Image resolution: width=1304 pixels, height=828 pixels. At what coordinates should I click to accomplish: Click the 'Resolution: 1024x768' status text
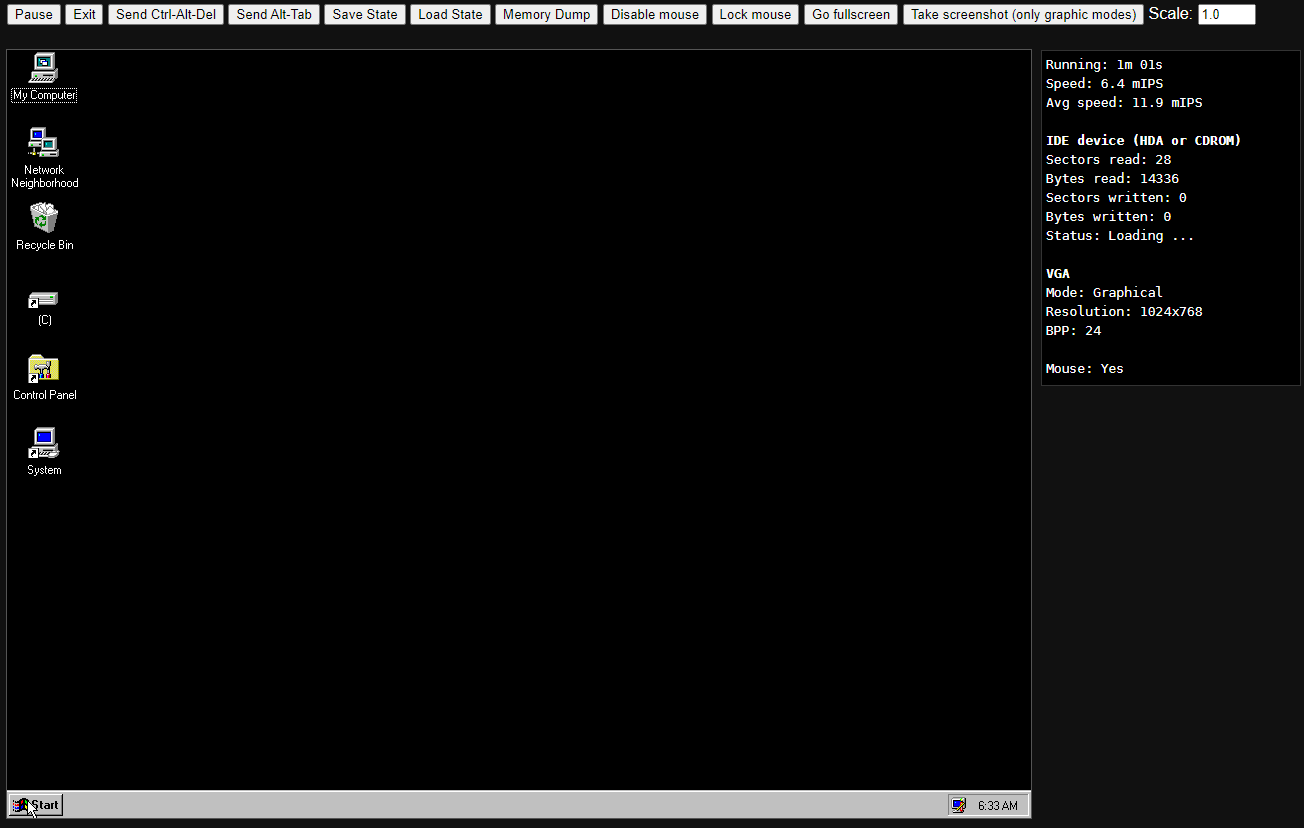click(1124, 312)
